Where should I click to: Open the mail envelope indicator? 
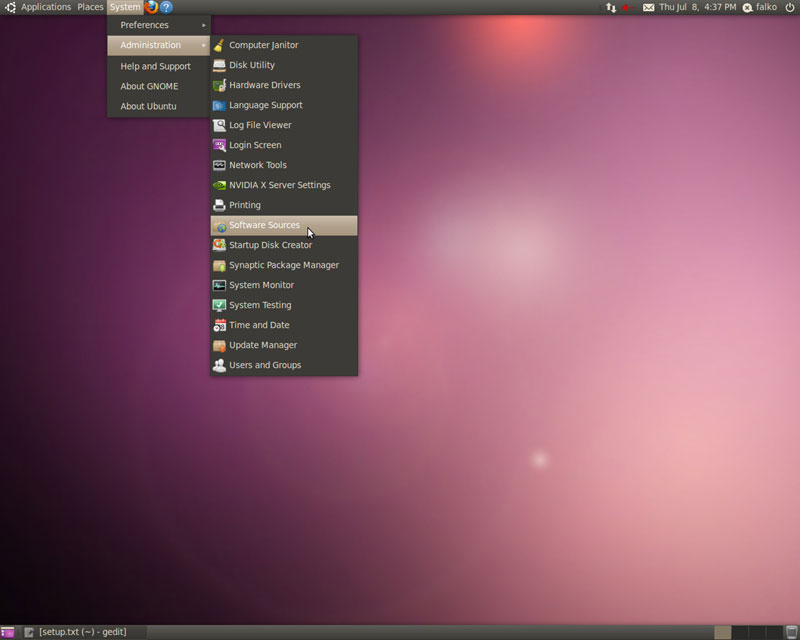648,7
